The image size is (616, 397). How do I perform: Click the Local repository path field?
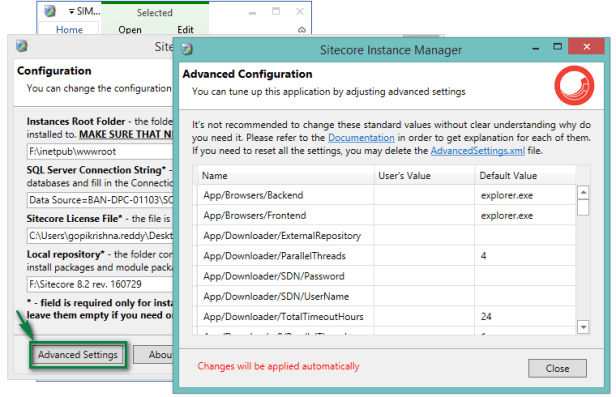100,284
